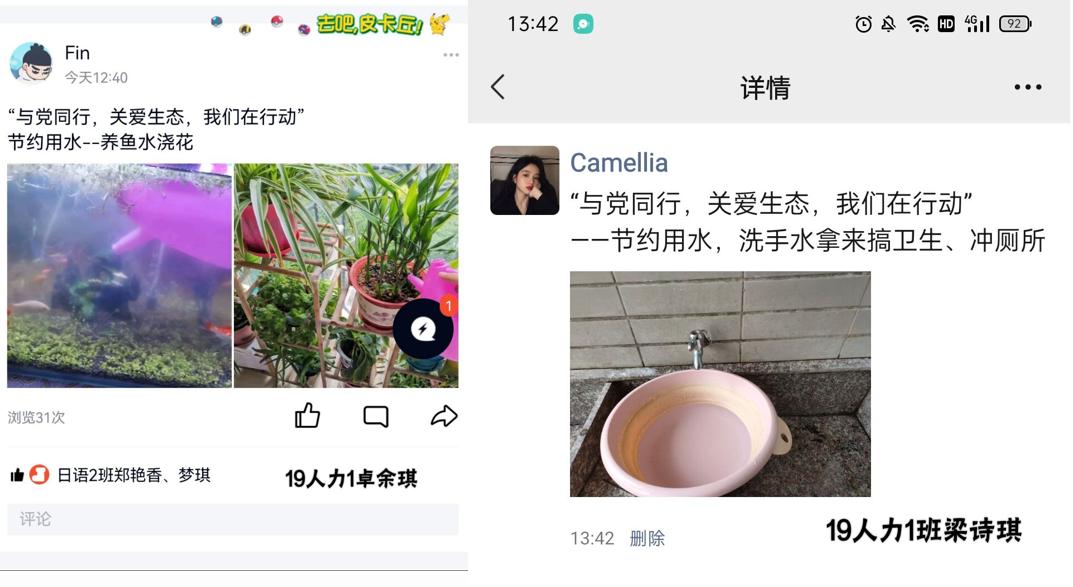
Task: Open the potted plants photo thumbnail
Action: [346, 276]
